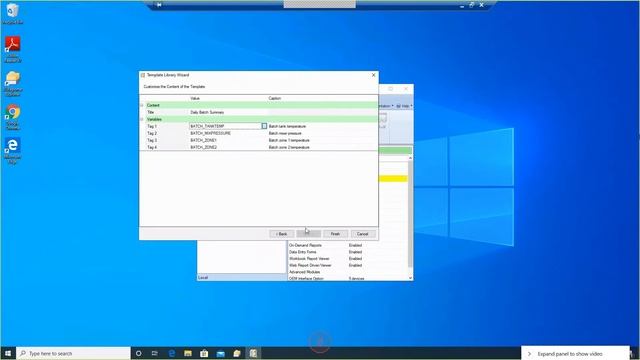
Task: Select the Title value Daily Batch Summary
Action: coord(207,112)
